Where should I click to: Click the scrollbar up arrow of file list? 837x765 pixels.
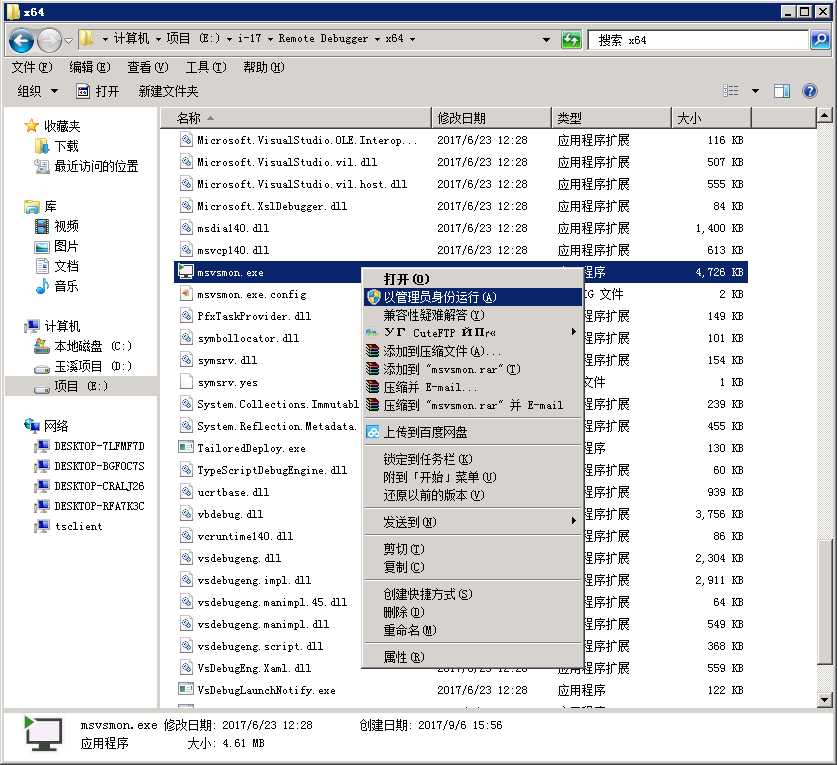[x=824, y=115]
